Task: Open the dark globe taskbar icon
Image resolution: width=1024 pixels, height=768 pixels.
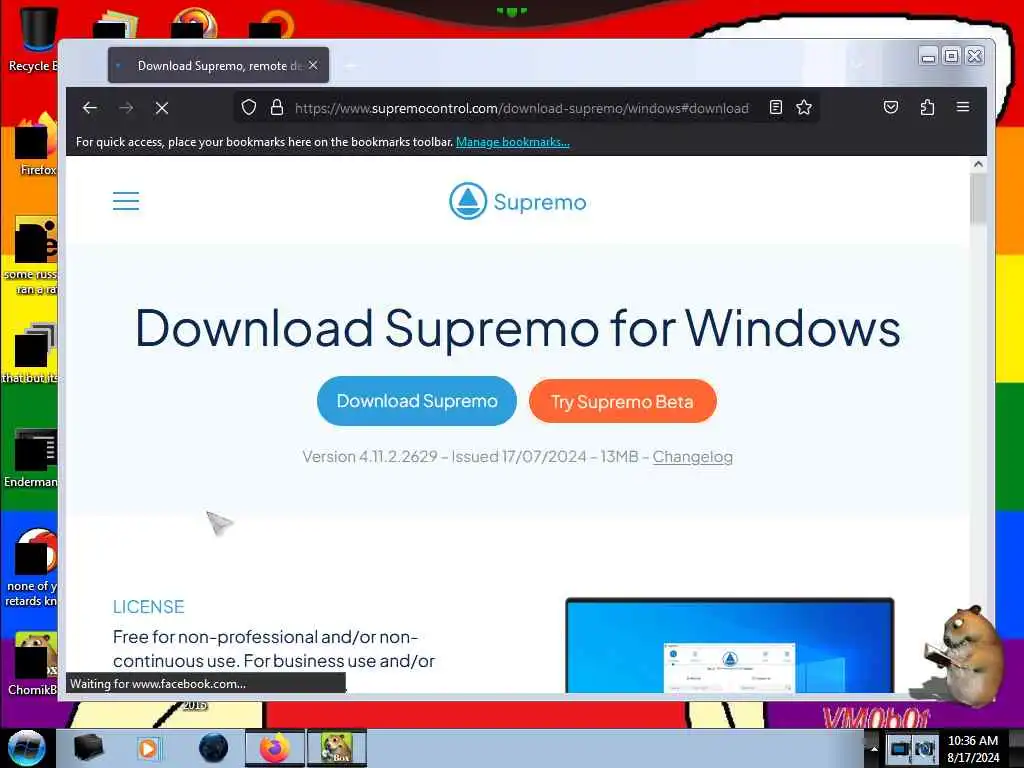Action: [x=213, y=748]
